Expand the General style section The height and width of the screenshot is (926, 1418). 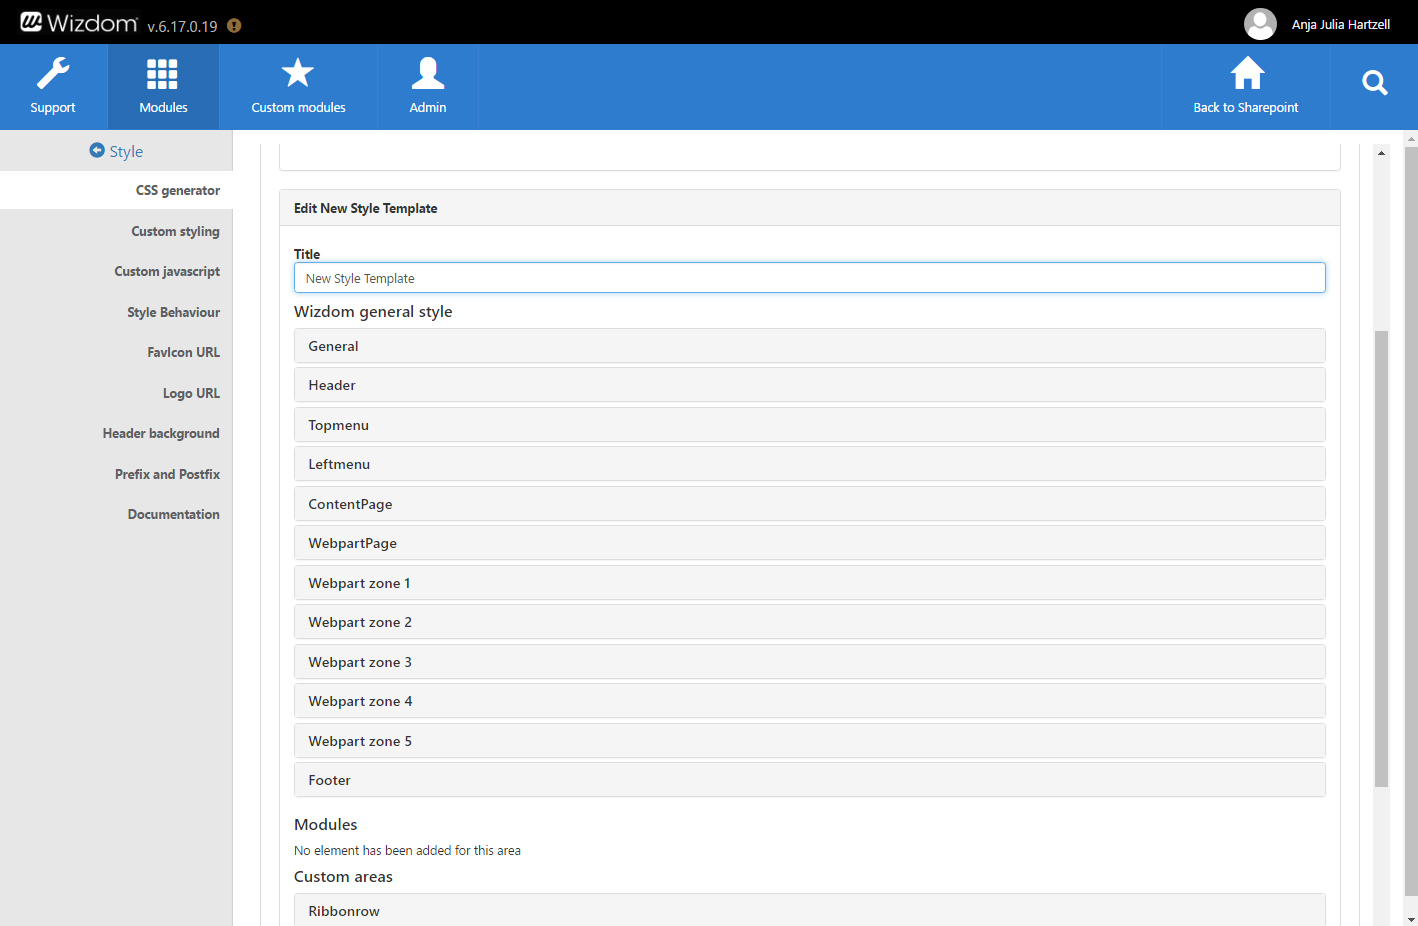tap(809, 346)
